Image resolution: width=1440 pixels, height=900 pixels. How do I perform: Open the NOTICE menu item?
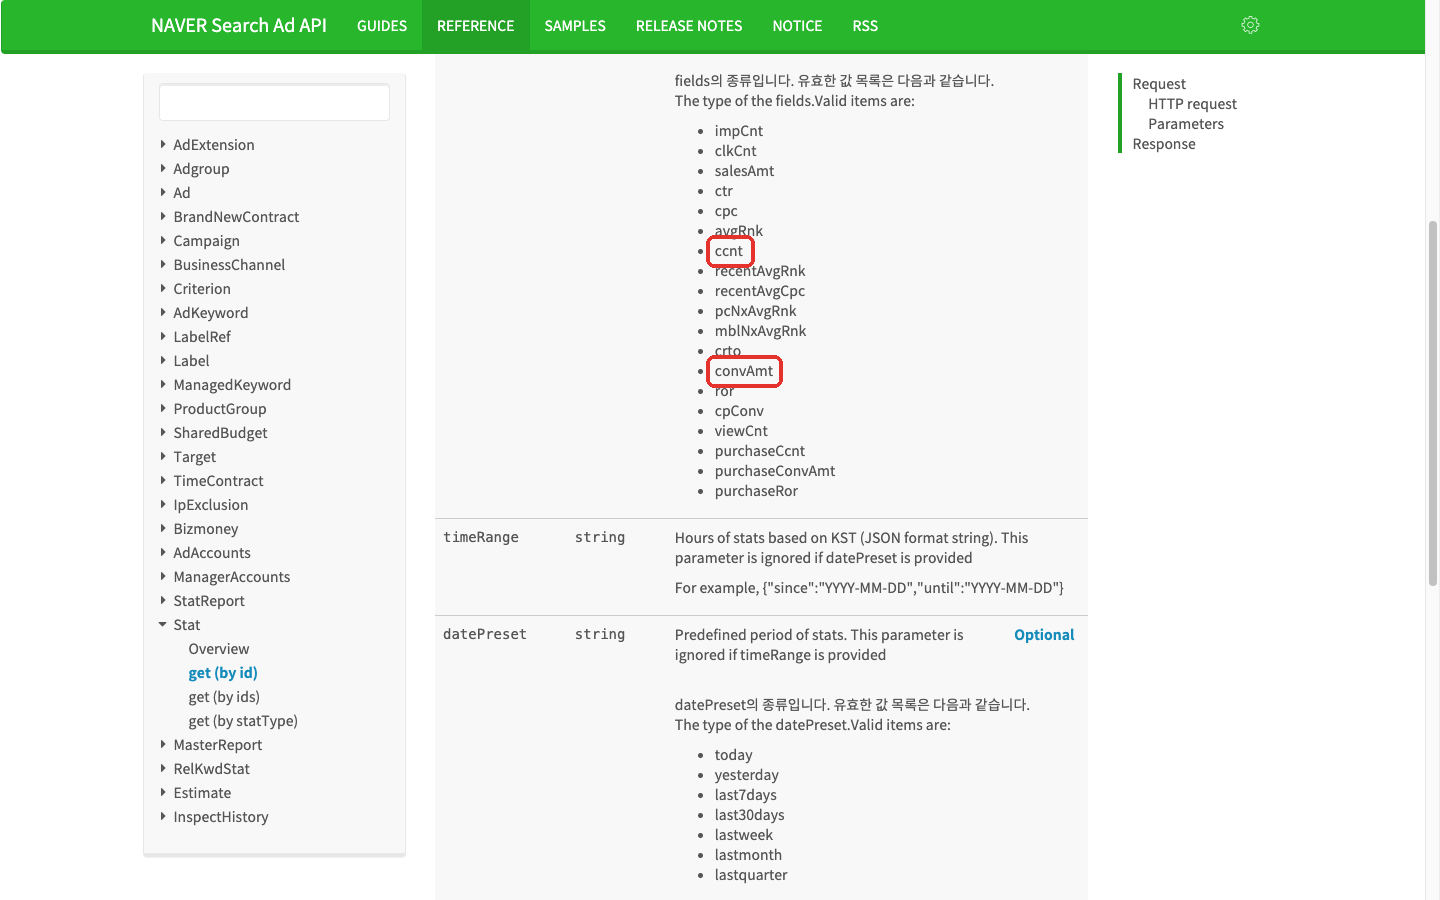click(797, 26)
